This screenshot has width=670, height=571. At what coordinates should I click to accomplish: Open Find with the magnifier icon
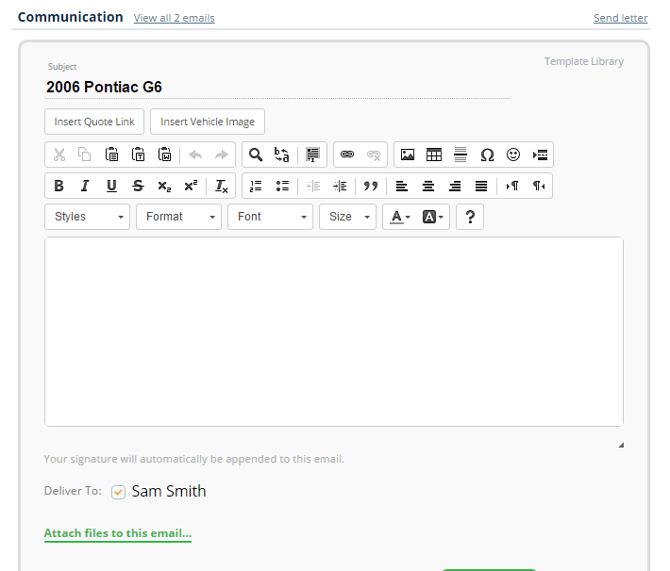coord(256,155)
